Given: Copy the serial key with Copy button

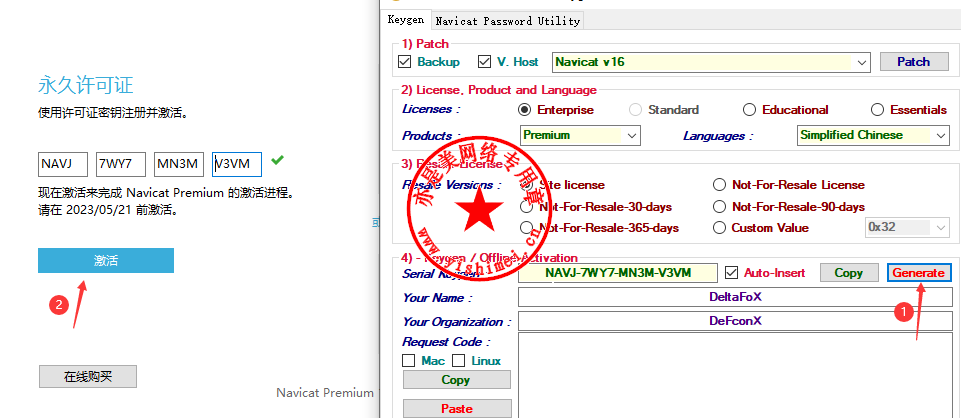Looking at the screenshot, I should (848, 273).
